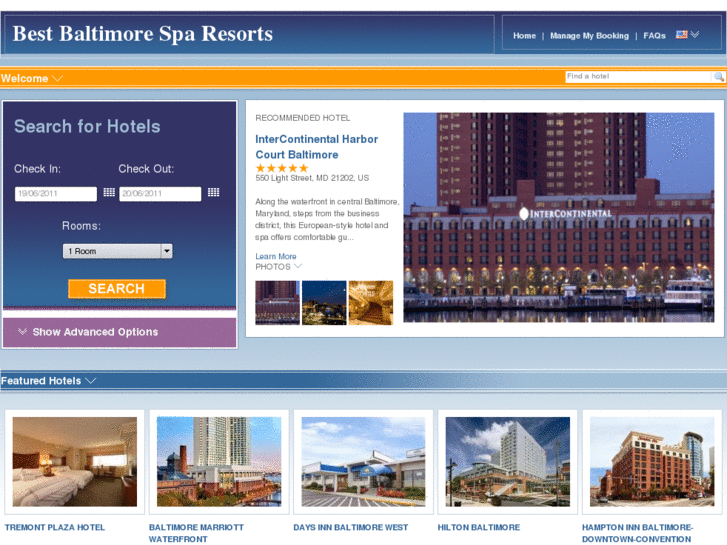Click the address 550 Light Street text

click(x=312, y=178)
